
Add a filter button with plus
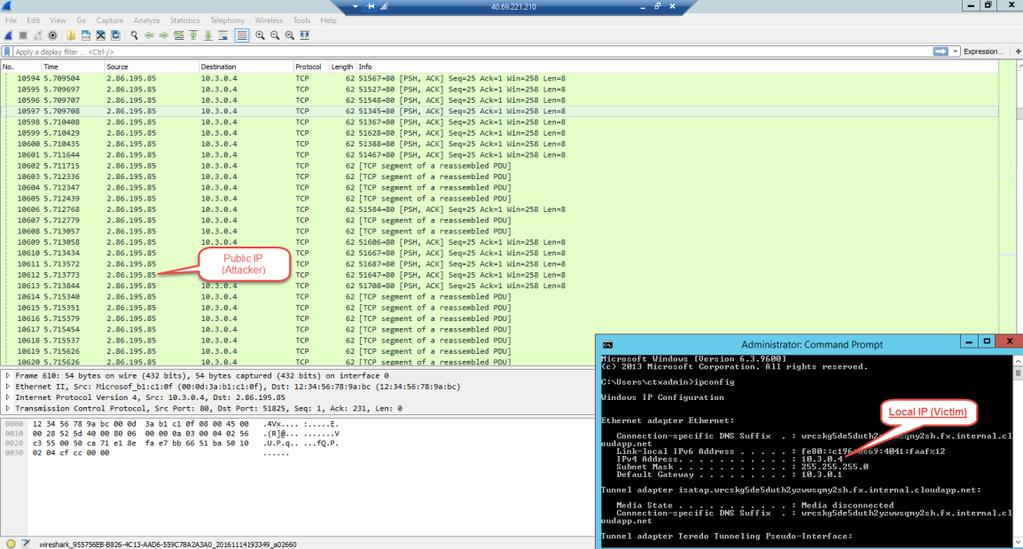[x=1018, y=52]
